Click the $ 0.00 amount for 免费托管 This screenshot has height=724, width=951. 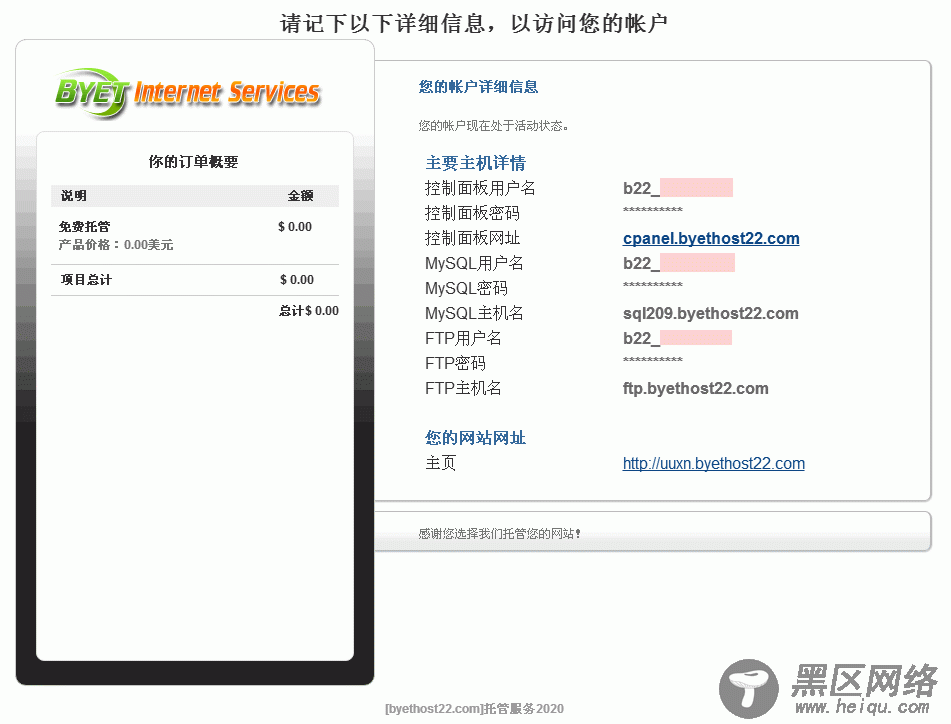pyautogui.click(x=295, y=227)
